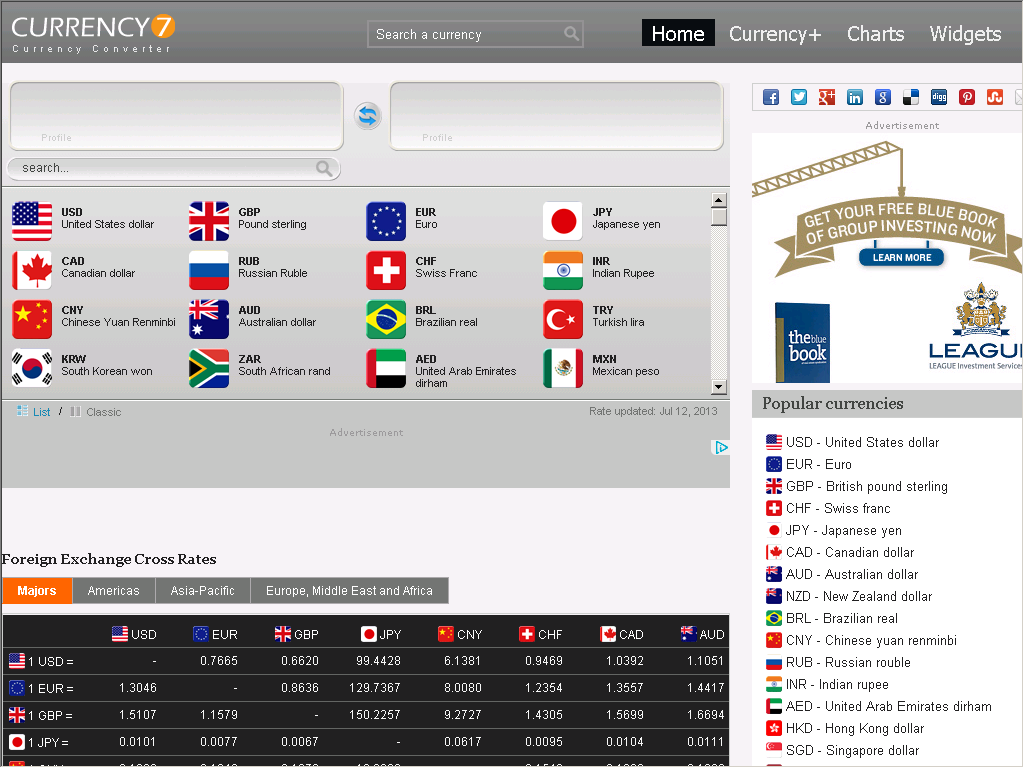This screenshot has height=768, width=1024.
Task: Switch to the Asia-Pacific tab
Action: [202, 590]
